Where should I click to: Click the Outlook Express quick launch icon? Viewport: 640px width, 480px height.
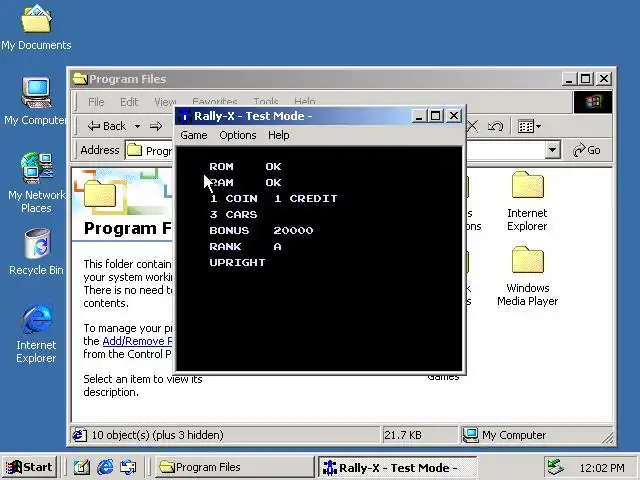click(128, 467)
